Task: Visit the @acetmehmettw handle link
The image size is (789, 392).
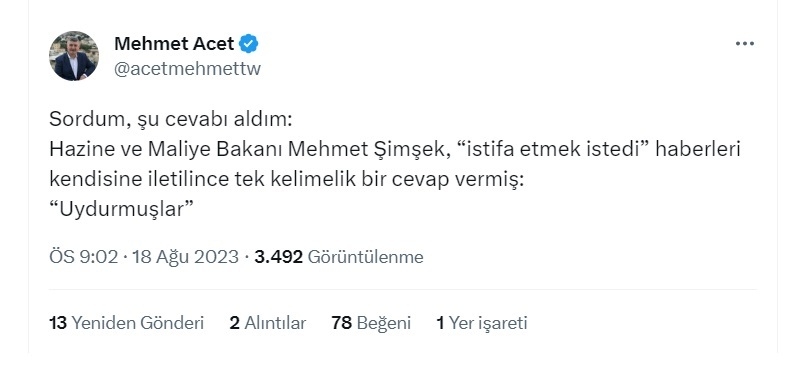Action: [x=188, y=68]
